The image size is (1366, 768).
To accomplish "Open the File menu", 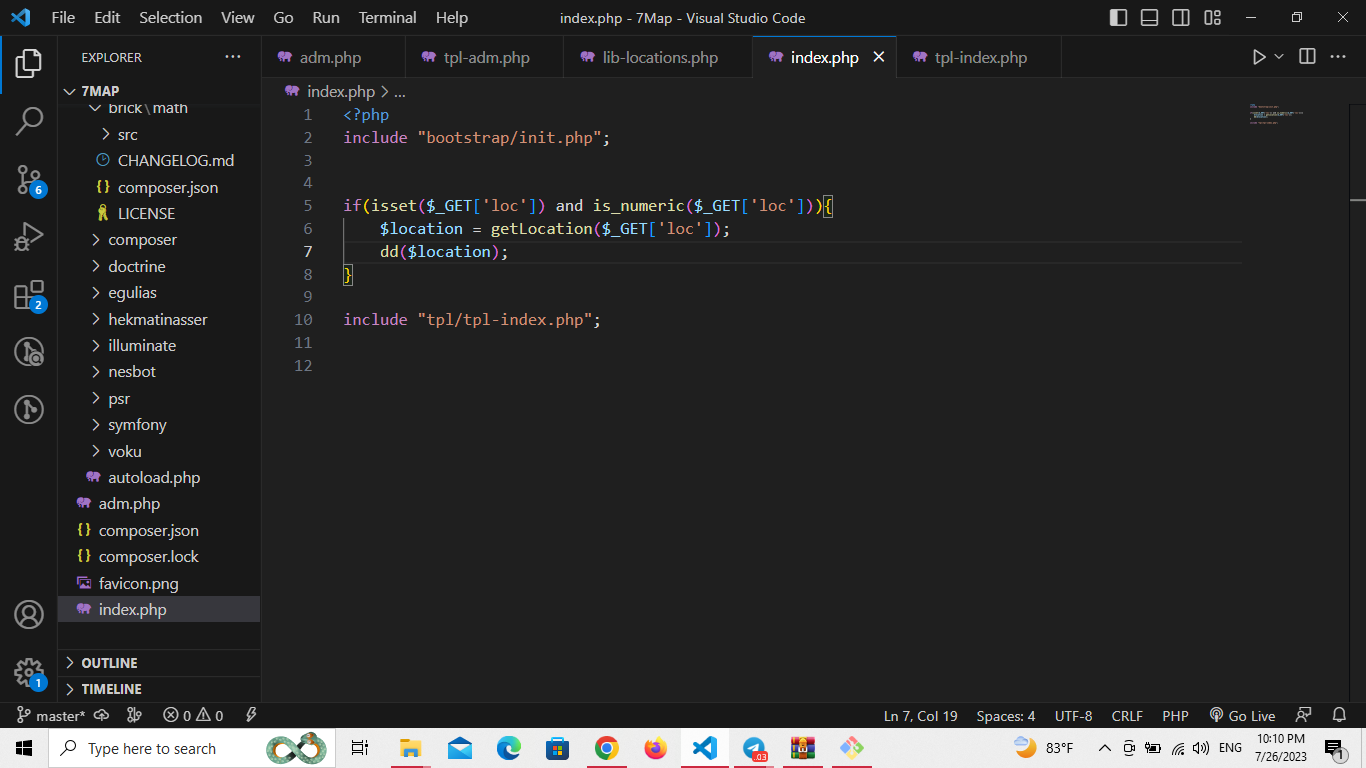I will tap(62, 18).
